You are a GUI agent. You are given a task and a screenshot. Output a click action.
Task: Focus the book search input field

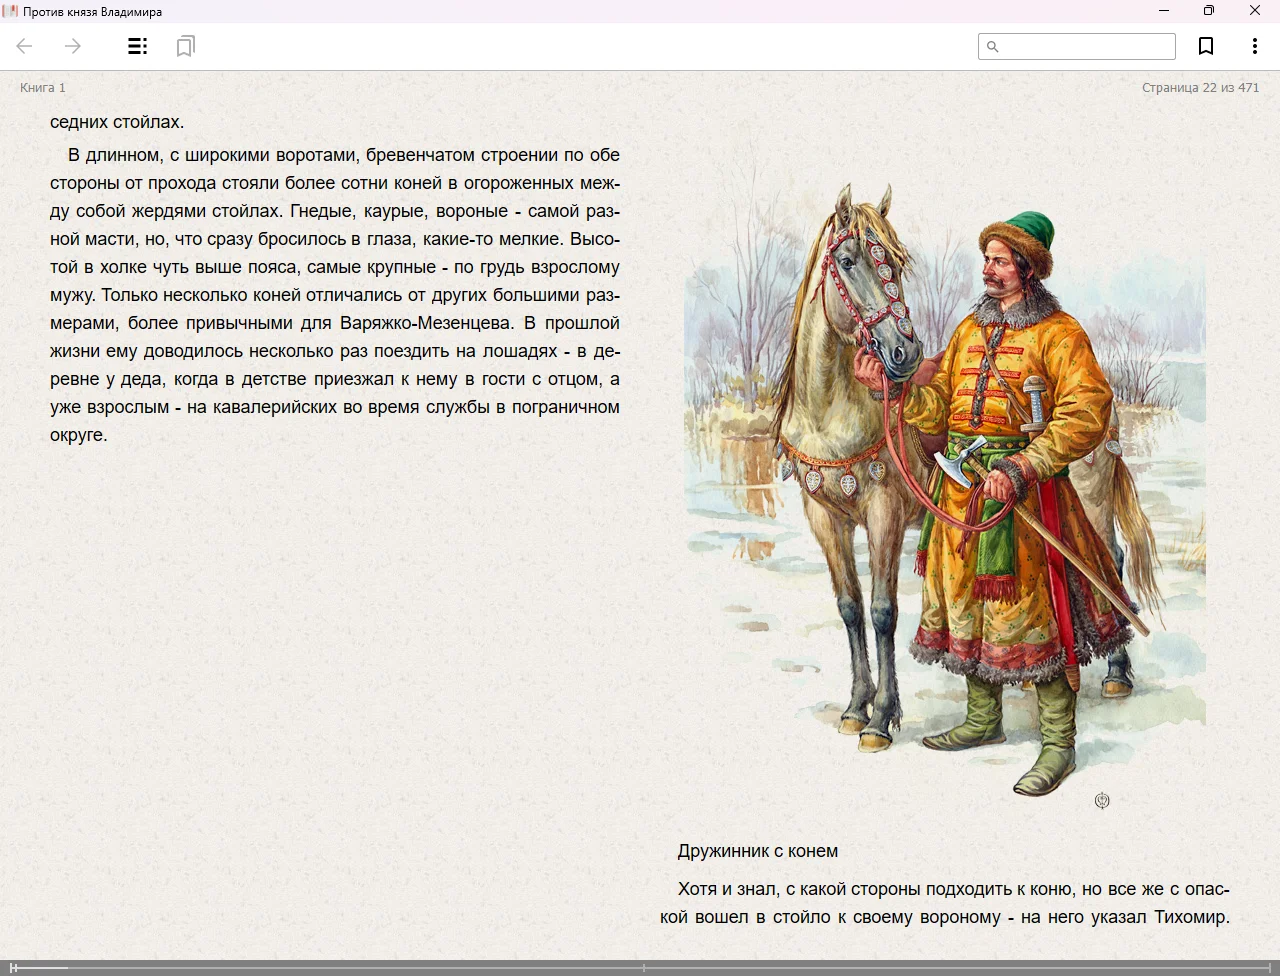point(1086,47)
